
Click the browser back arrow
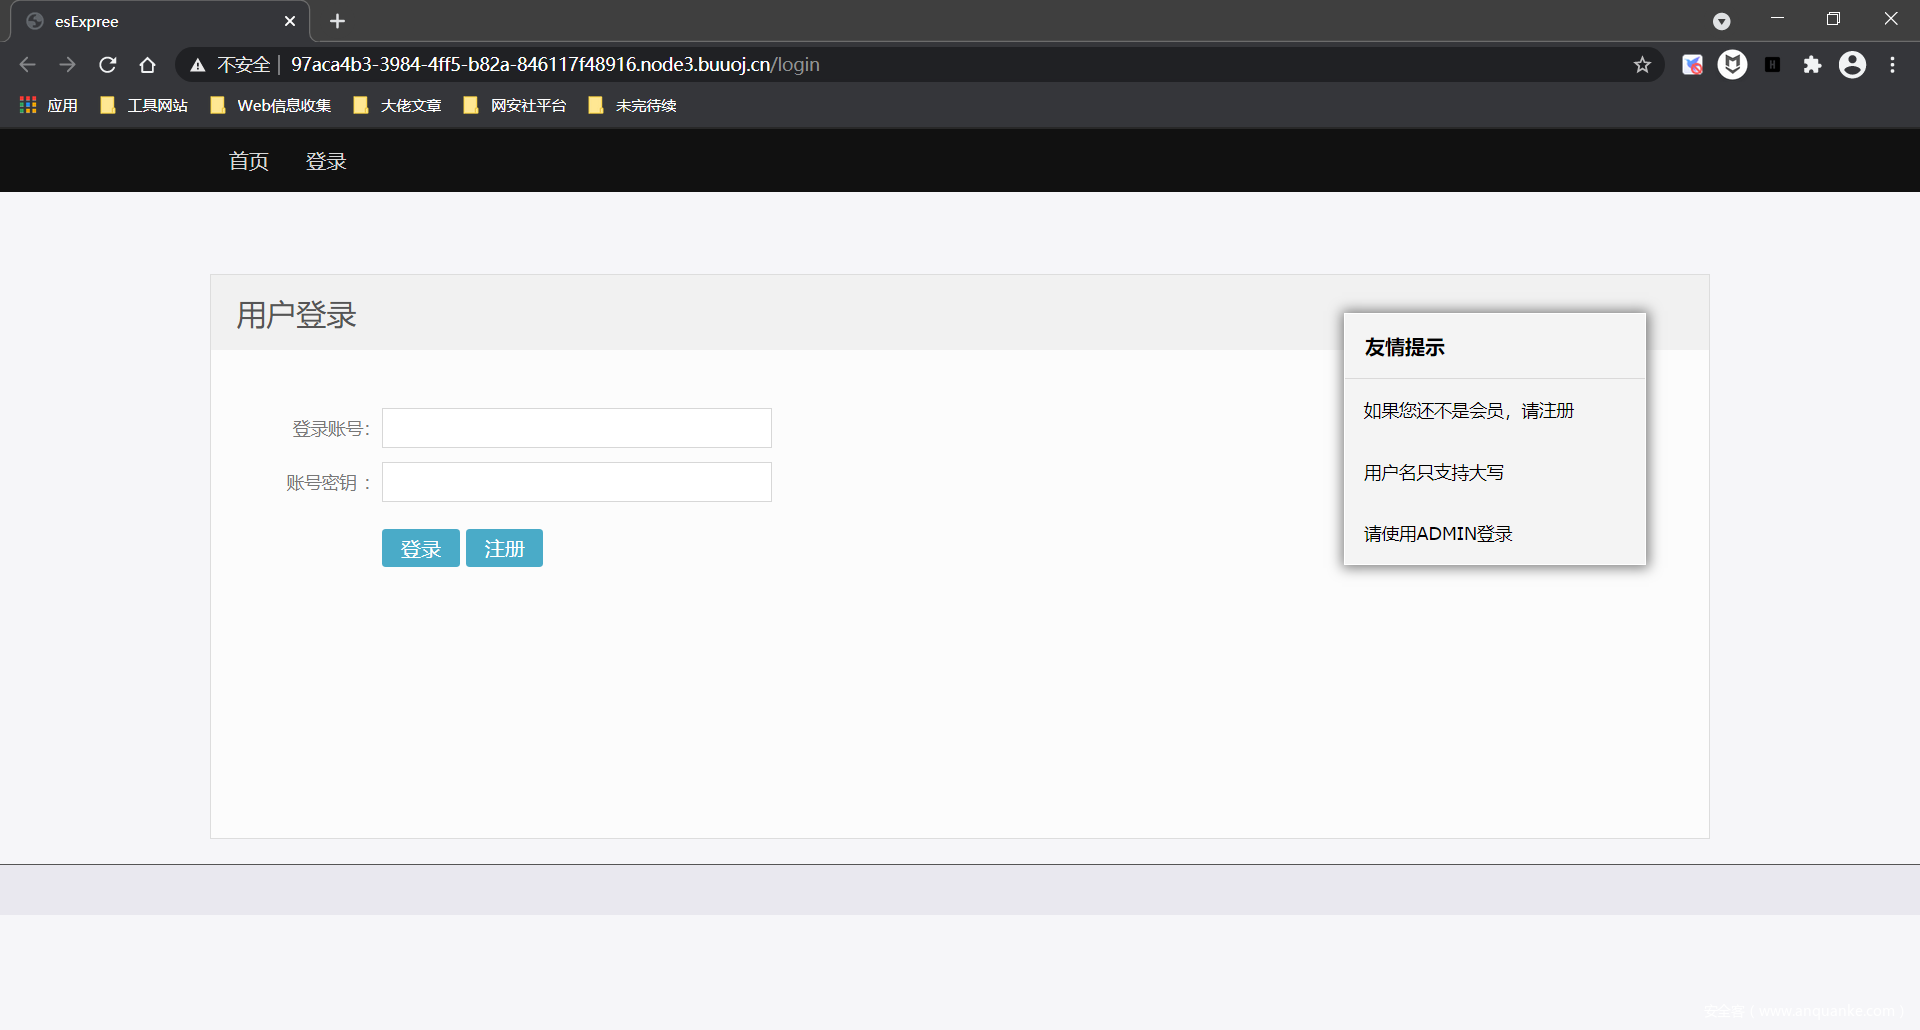(27, 65)
